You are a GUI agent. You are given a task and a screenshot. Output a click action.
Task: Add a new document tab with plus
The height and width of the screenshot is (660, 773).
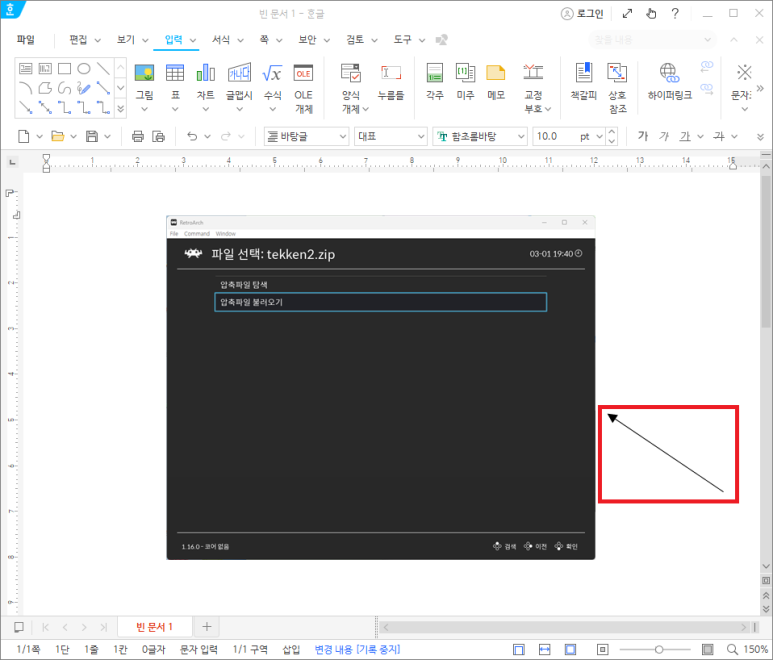[207, 627]
